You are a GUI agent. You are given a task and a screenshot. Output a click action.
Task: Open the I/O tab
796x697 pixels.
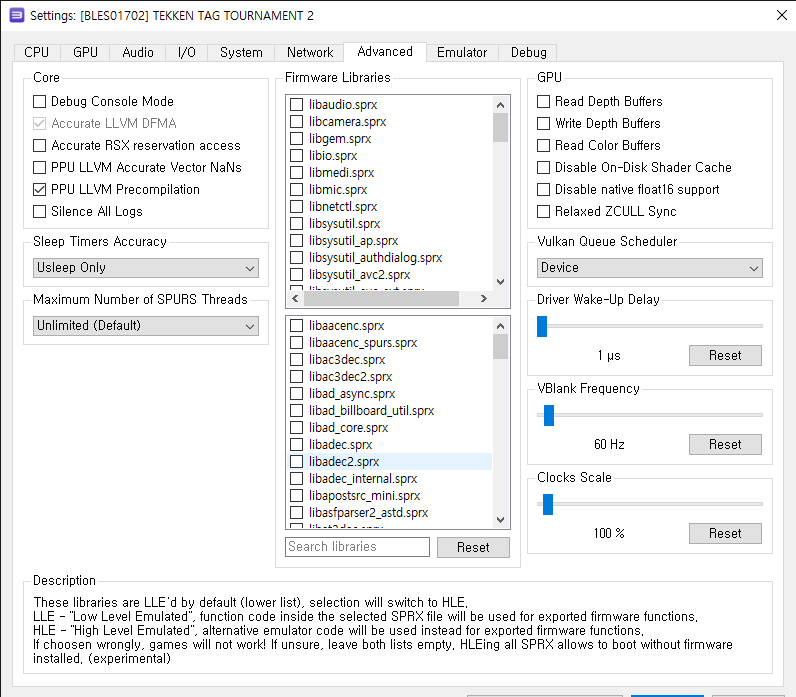[x=186, y=52]
